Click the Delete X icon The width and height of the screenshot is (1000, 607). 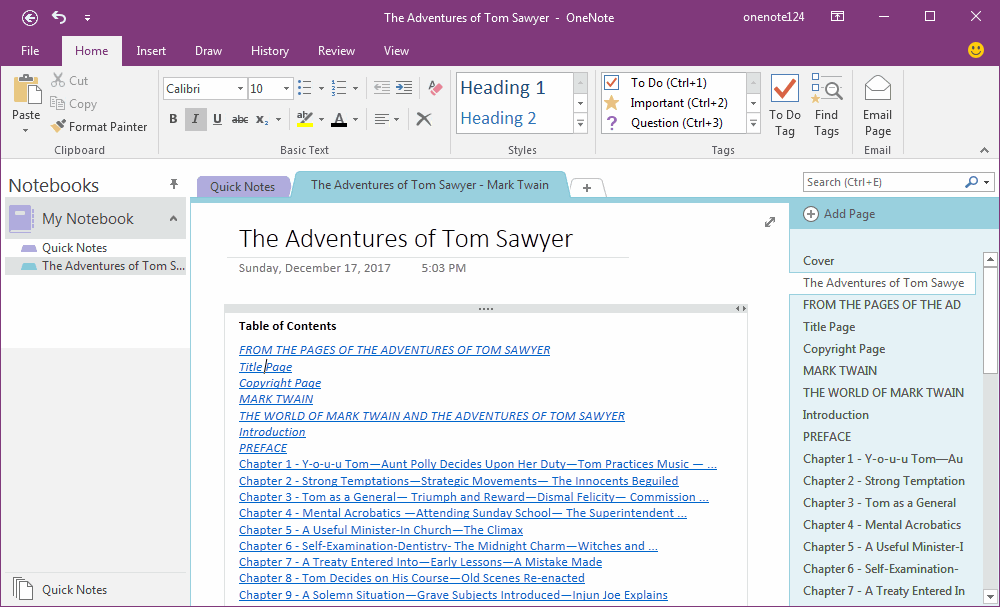click(424, 119)
